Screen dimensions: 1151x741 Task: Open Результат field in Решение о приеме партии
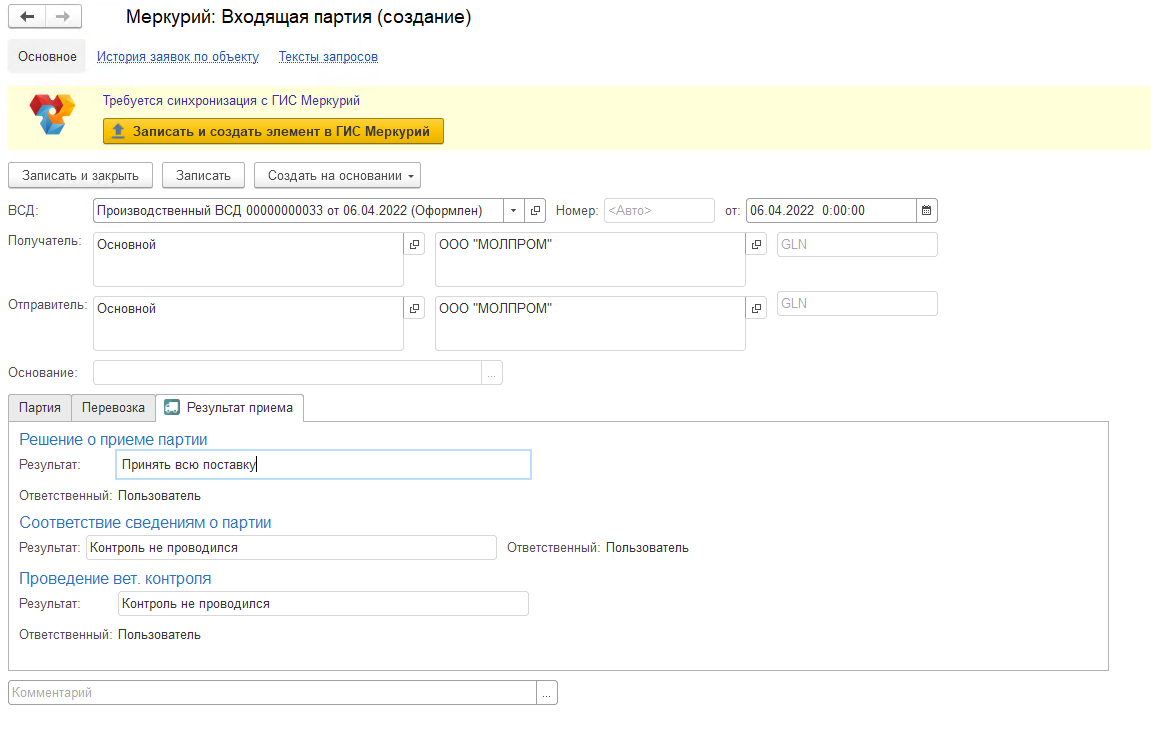pyautogui.click(x=323, y=464)
